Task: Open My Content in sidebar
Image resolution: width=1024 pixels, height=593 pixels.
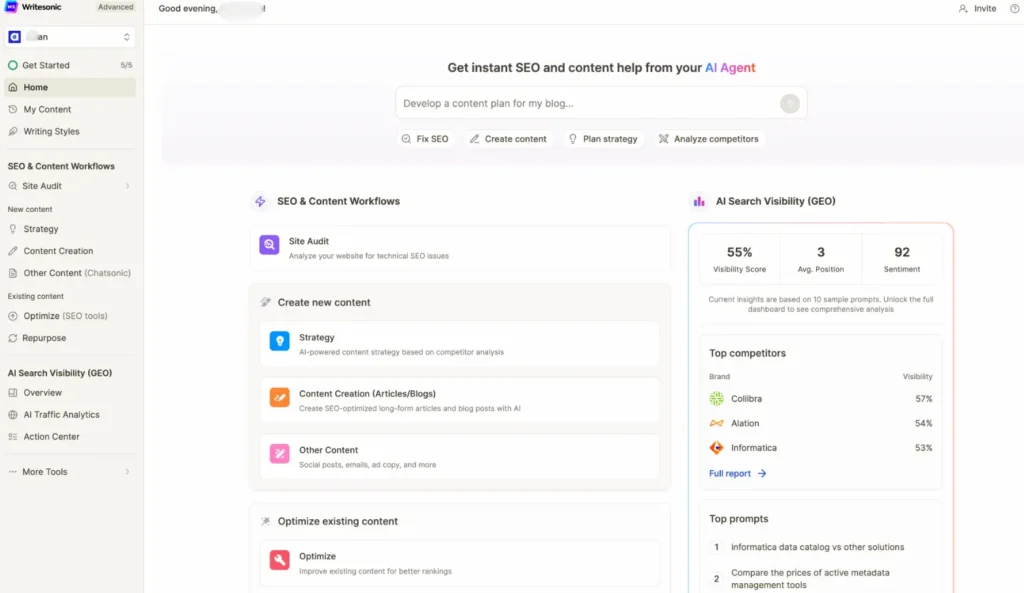Action: point(70,110)
